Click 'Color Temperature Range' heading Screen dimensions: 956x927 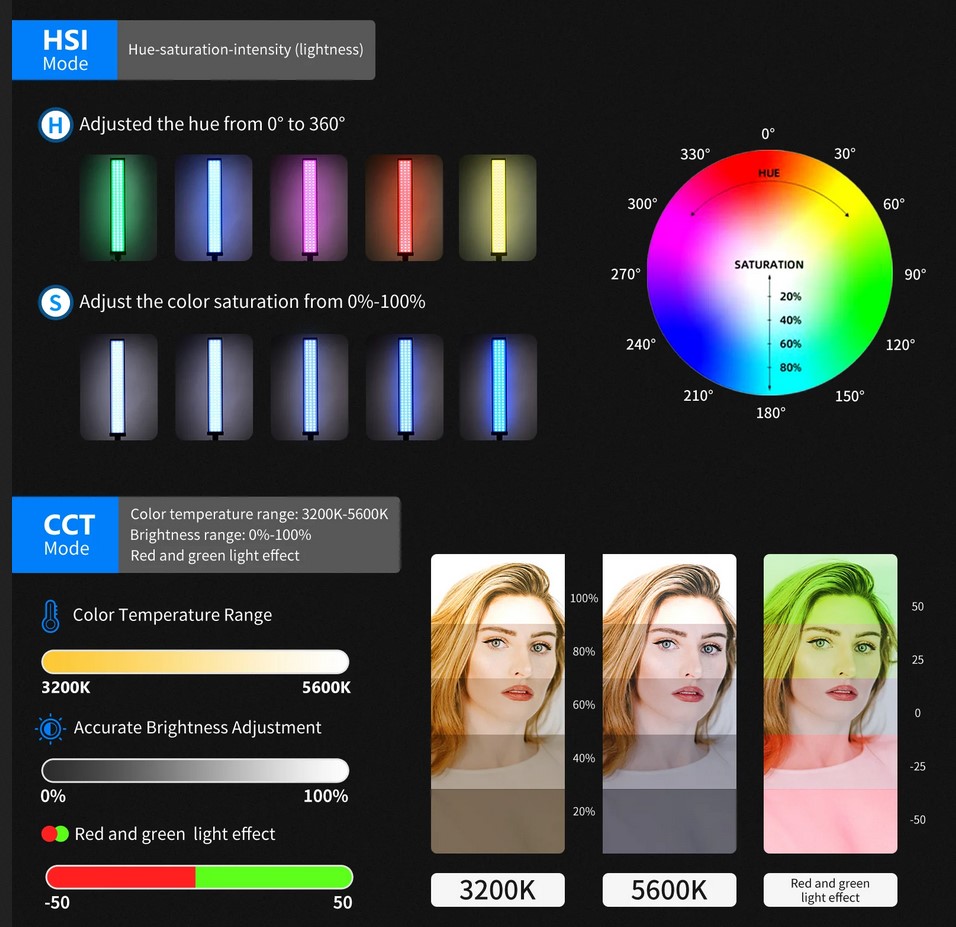click(x=173, y=615)
